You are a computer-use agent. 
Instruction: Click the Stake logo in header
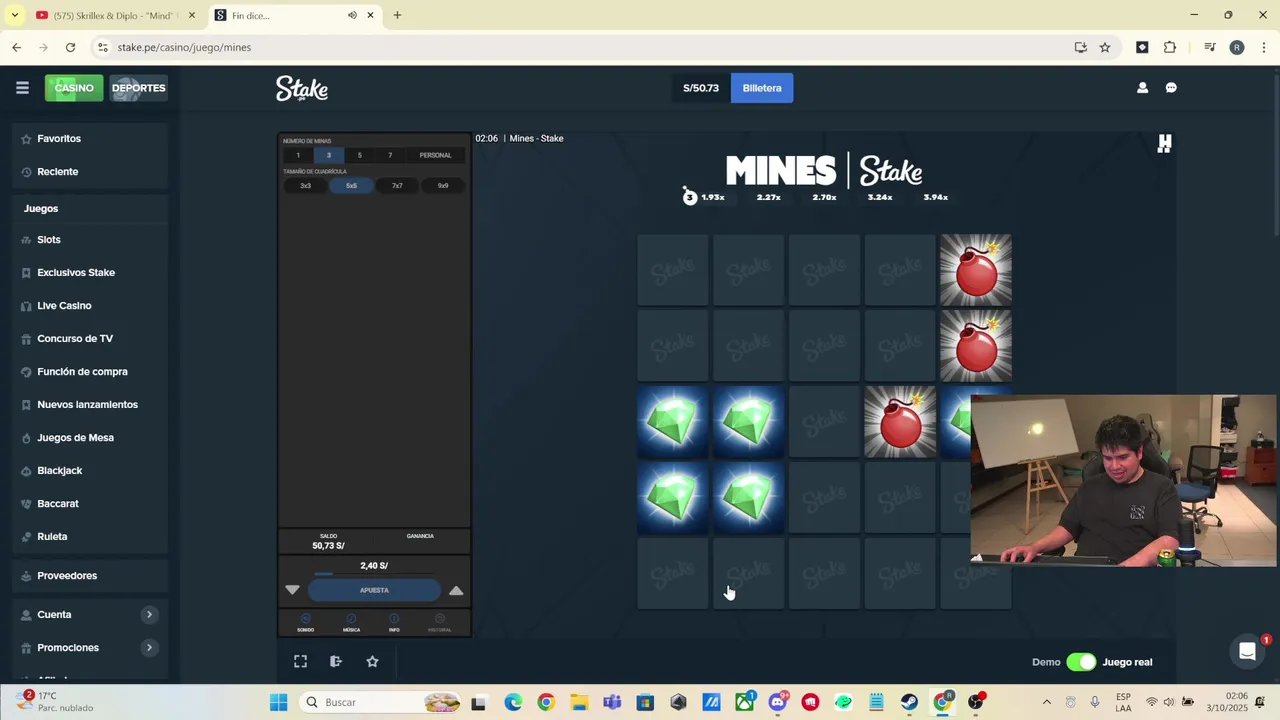[x=302, y=88]
